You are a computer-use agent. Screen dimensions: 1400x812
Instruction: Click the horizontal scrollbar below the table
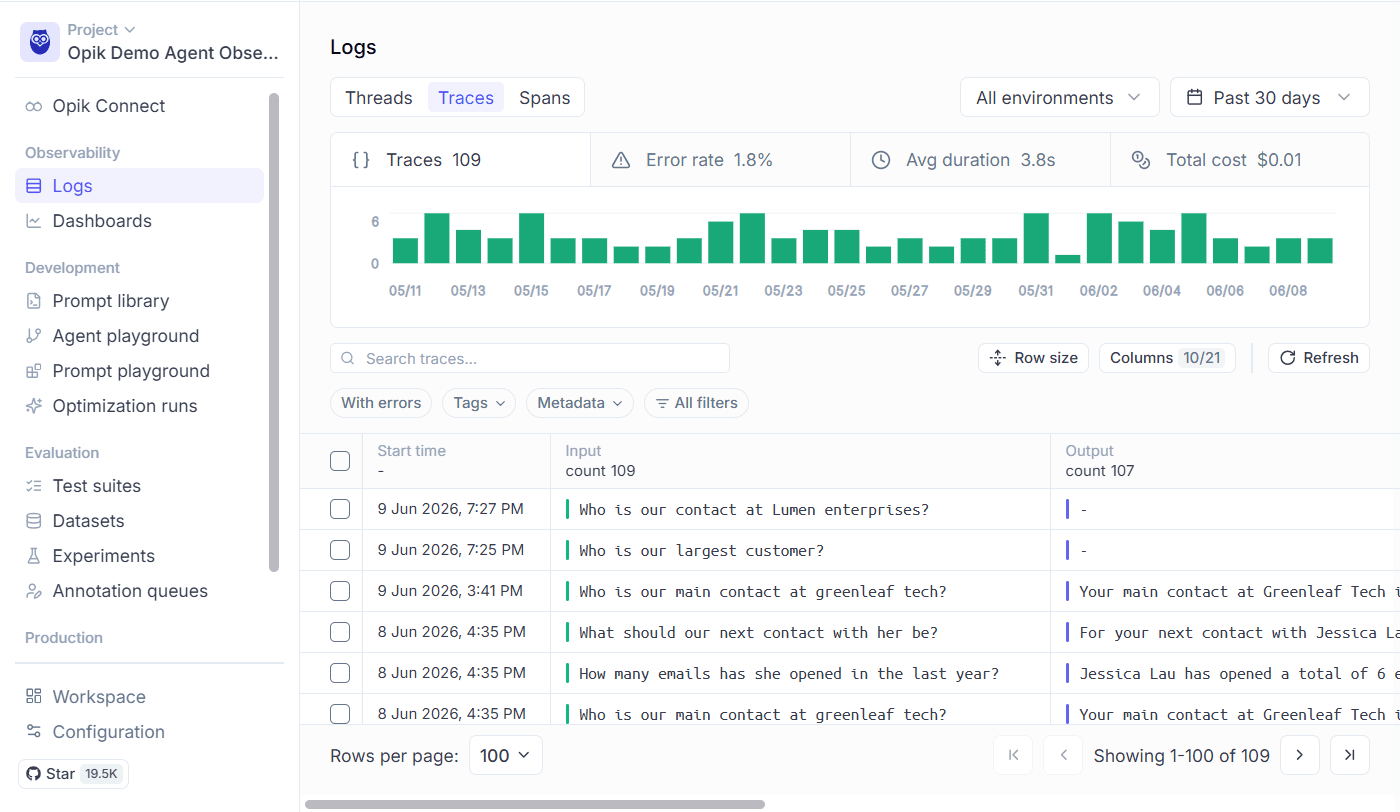pyautogui.click(x=535, y=804)
